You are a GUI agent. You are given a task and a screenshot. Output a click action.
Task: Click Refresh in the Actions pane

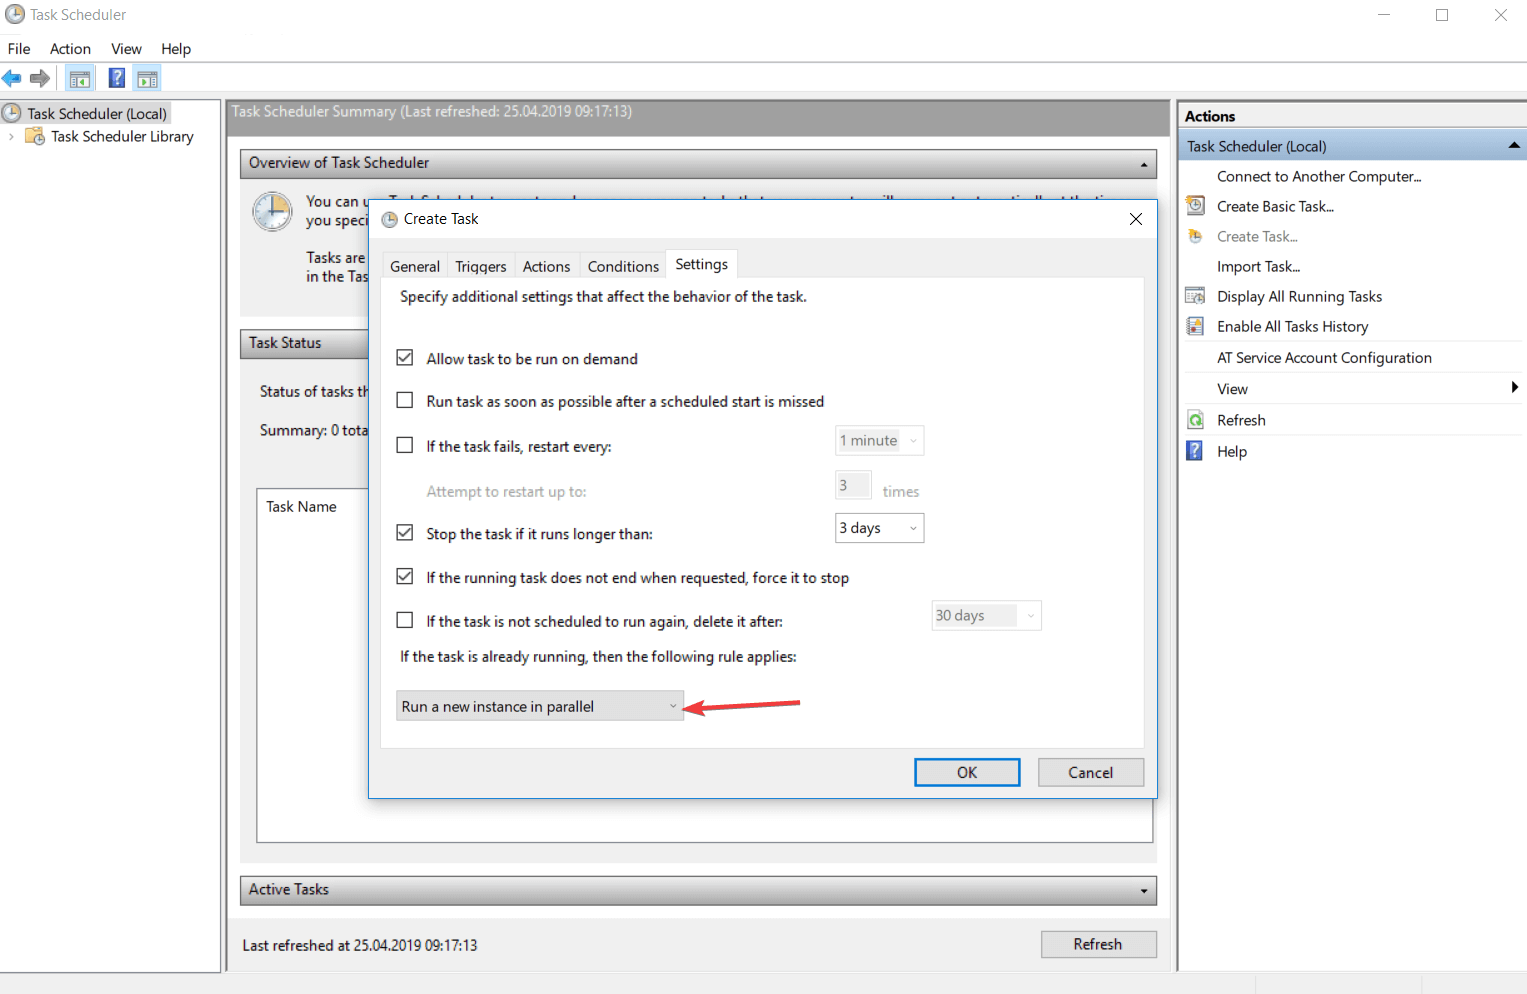[1242, 420]
